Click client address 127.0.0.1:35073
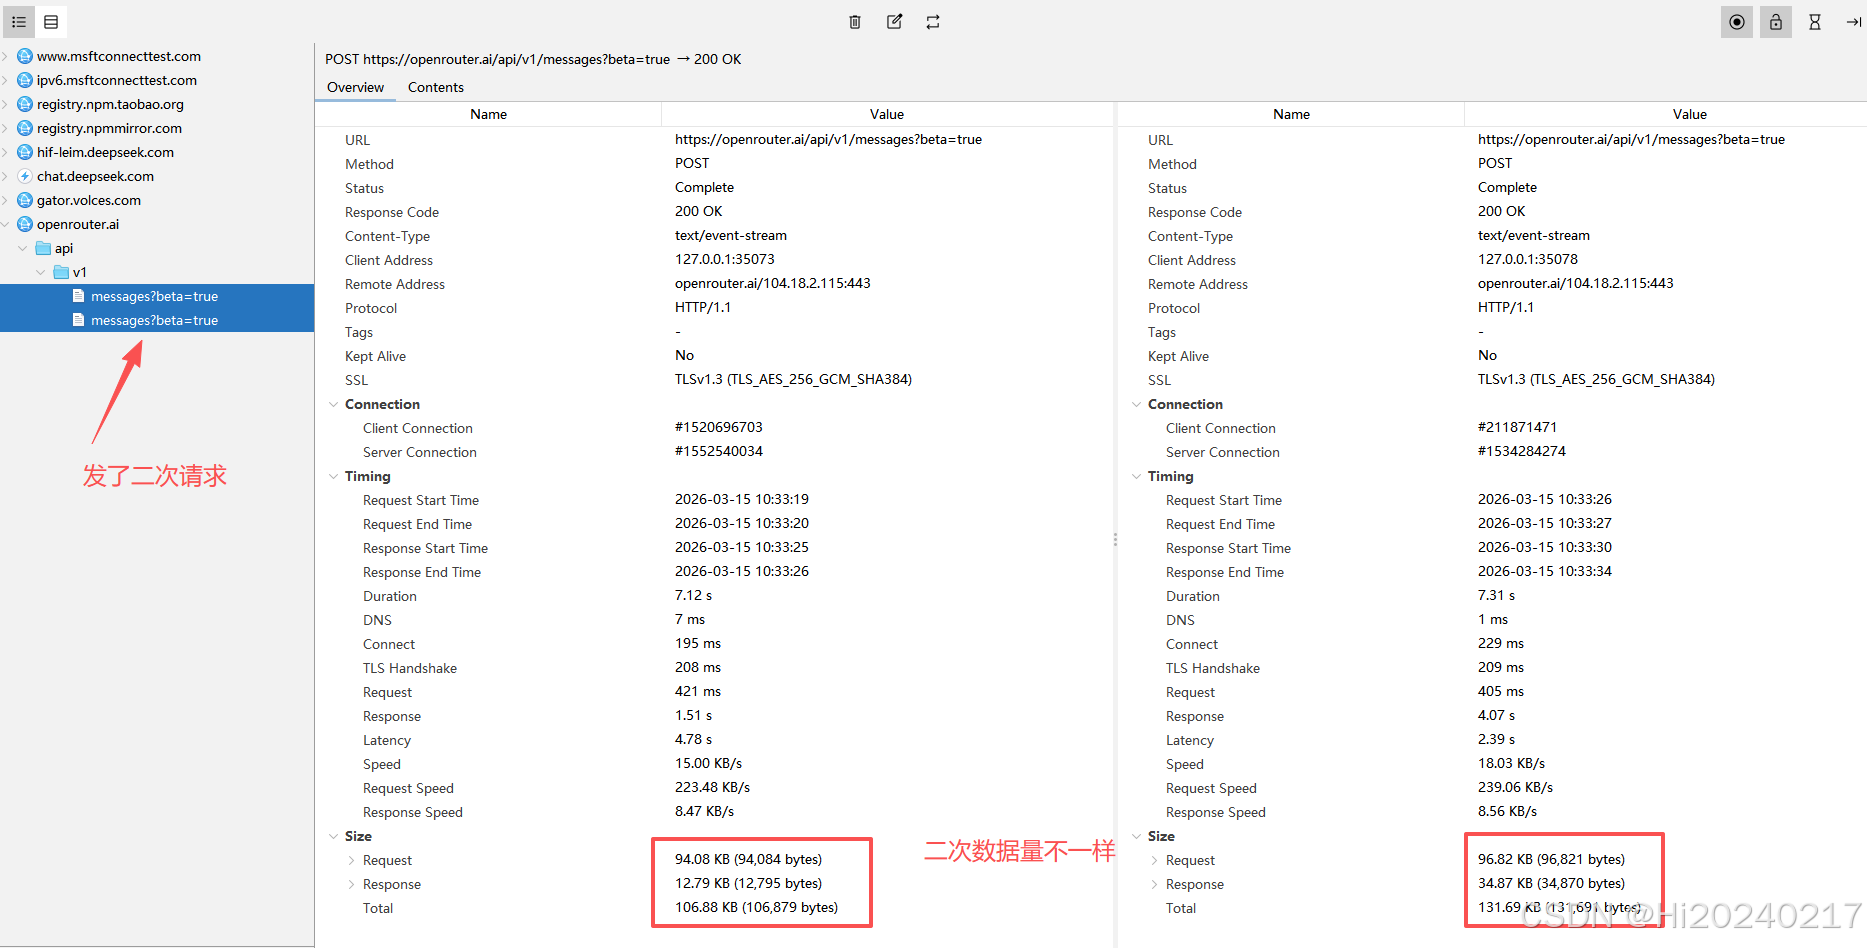 point(724,259)
